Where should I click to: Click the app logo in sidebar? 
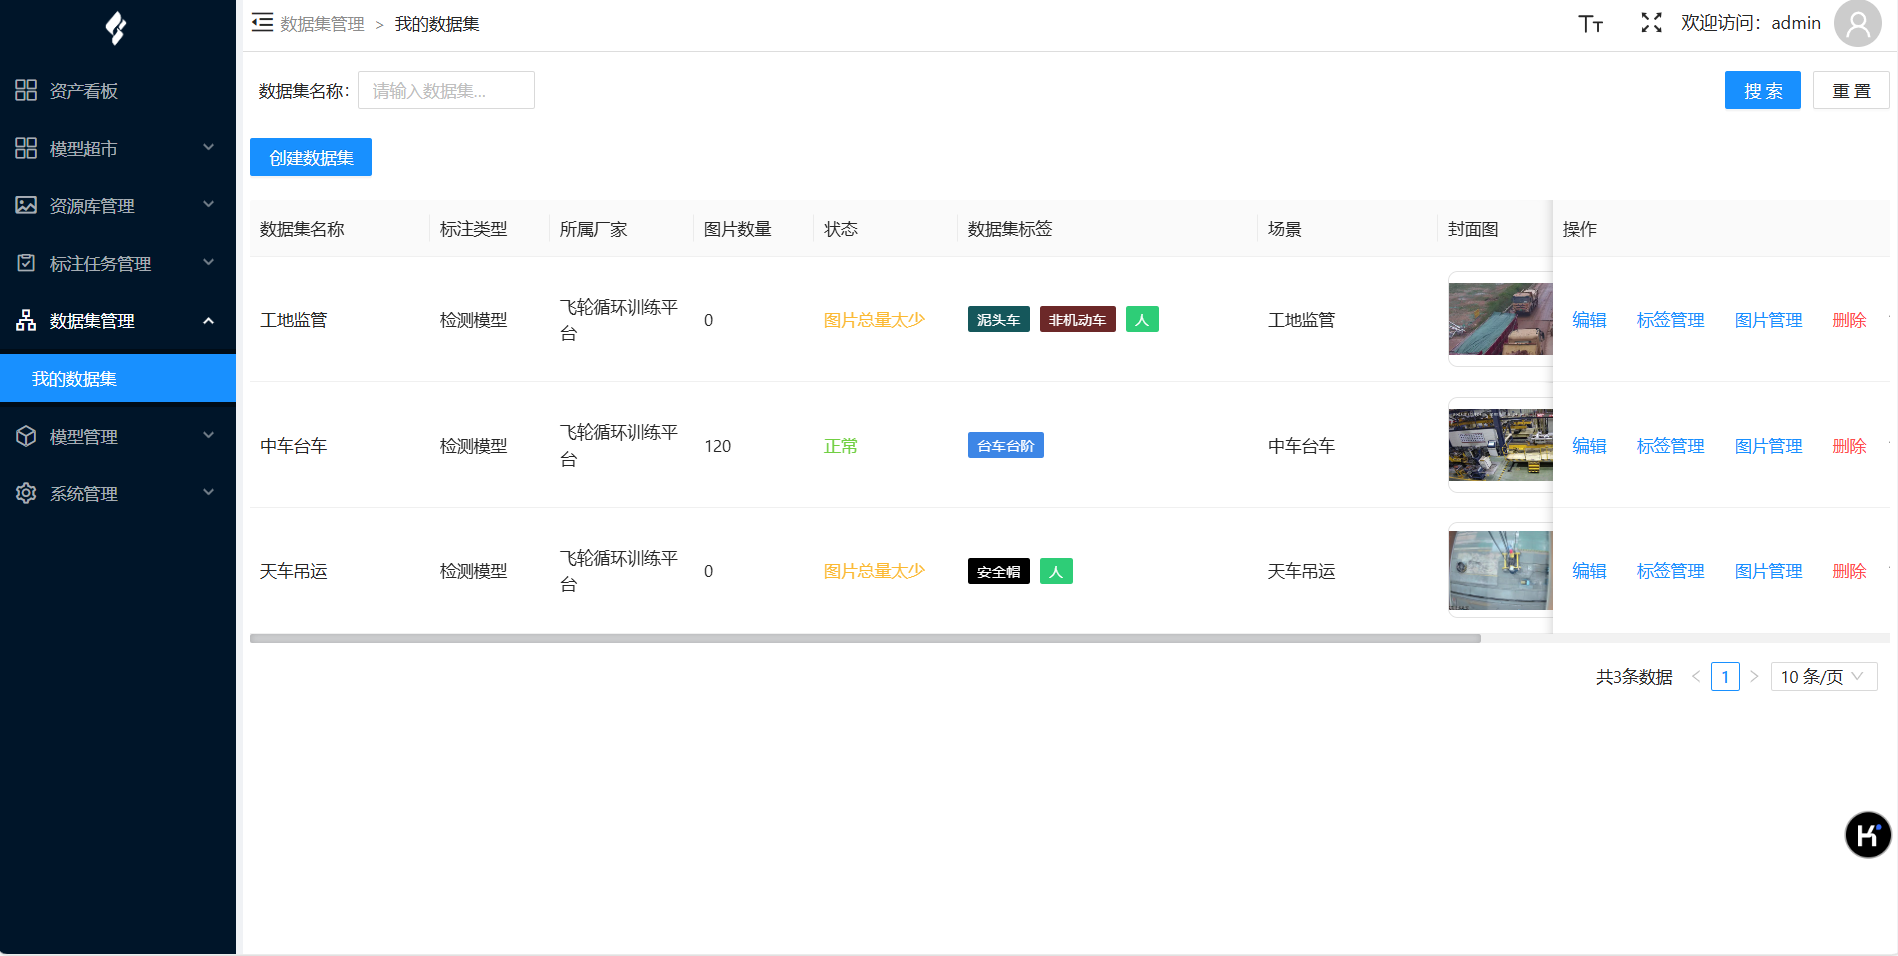(116, 28)
